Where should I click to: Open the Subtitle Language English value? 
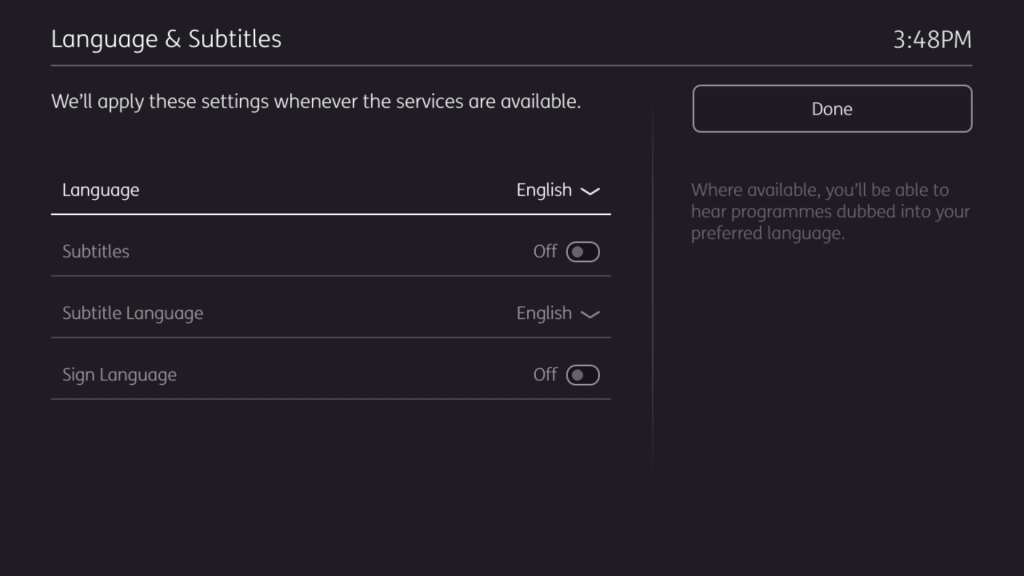point(544,314)
